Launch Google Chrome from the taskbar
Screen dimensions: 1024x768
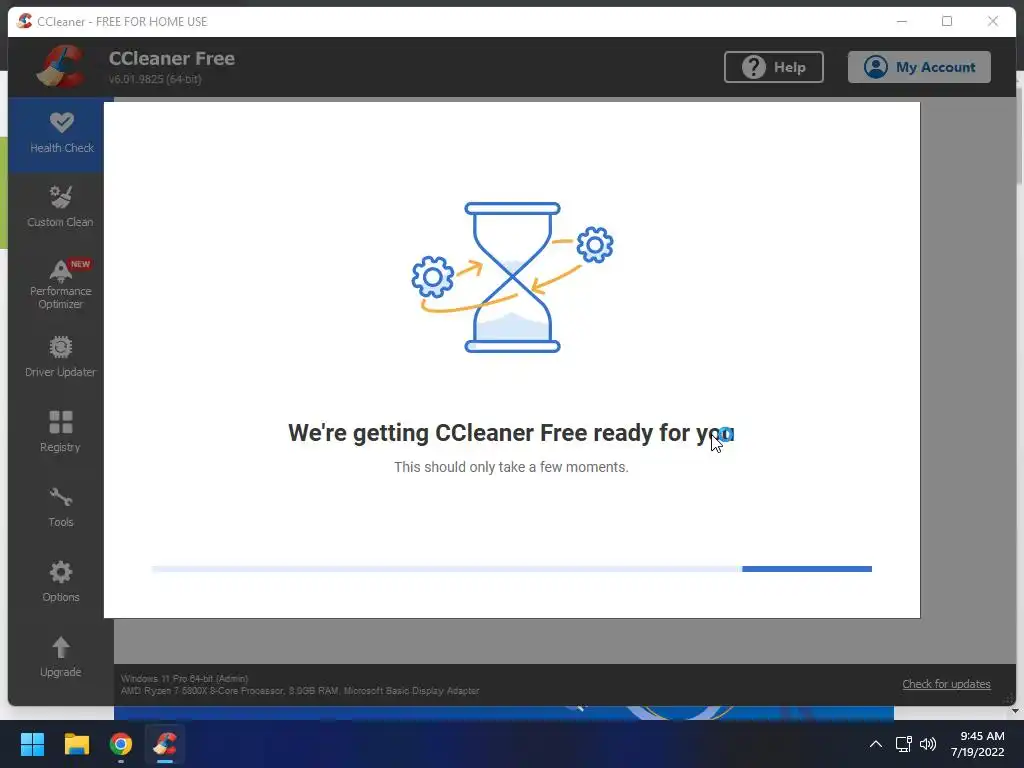(x=121, y=744)
